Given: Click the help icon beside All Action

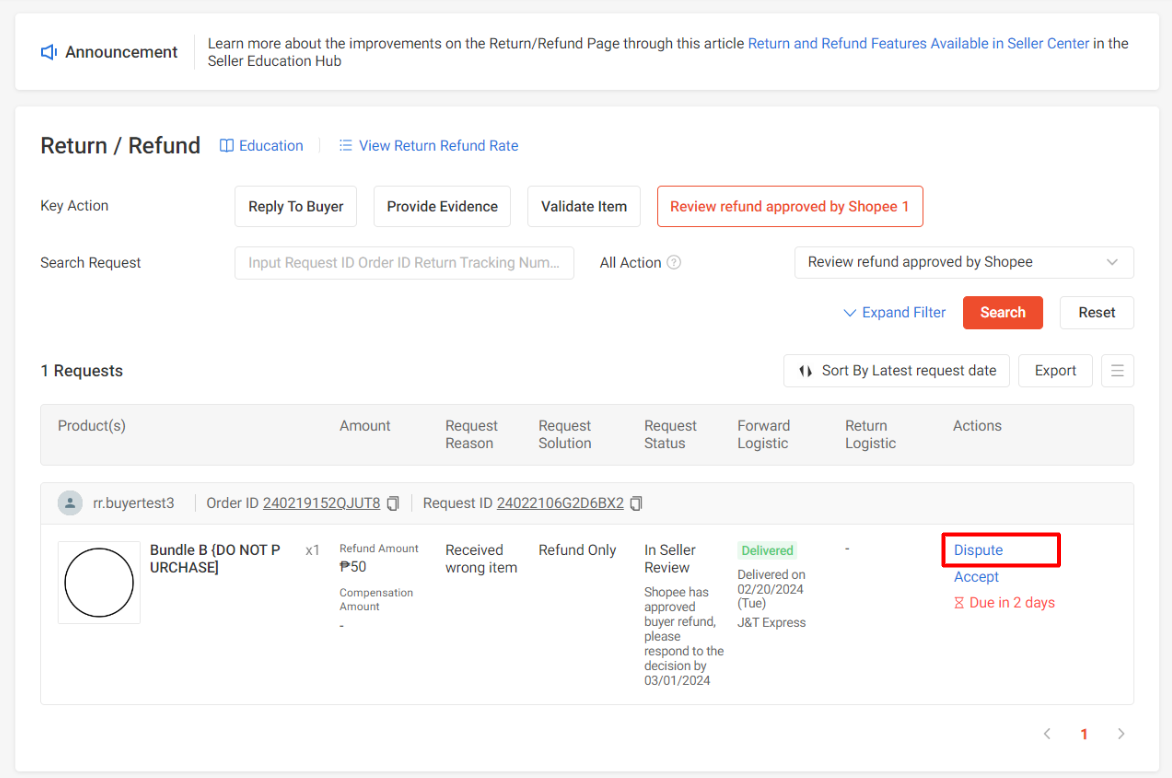Looking at the screenshot, I should click(x=674, y=263).
